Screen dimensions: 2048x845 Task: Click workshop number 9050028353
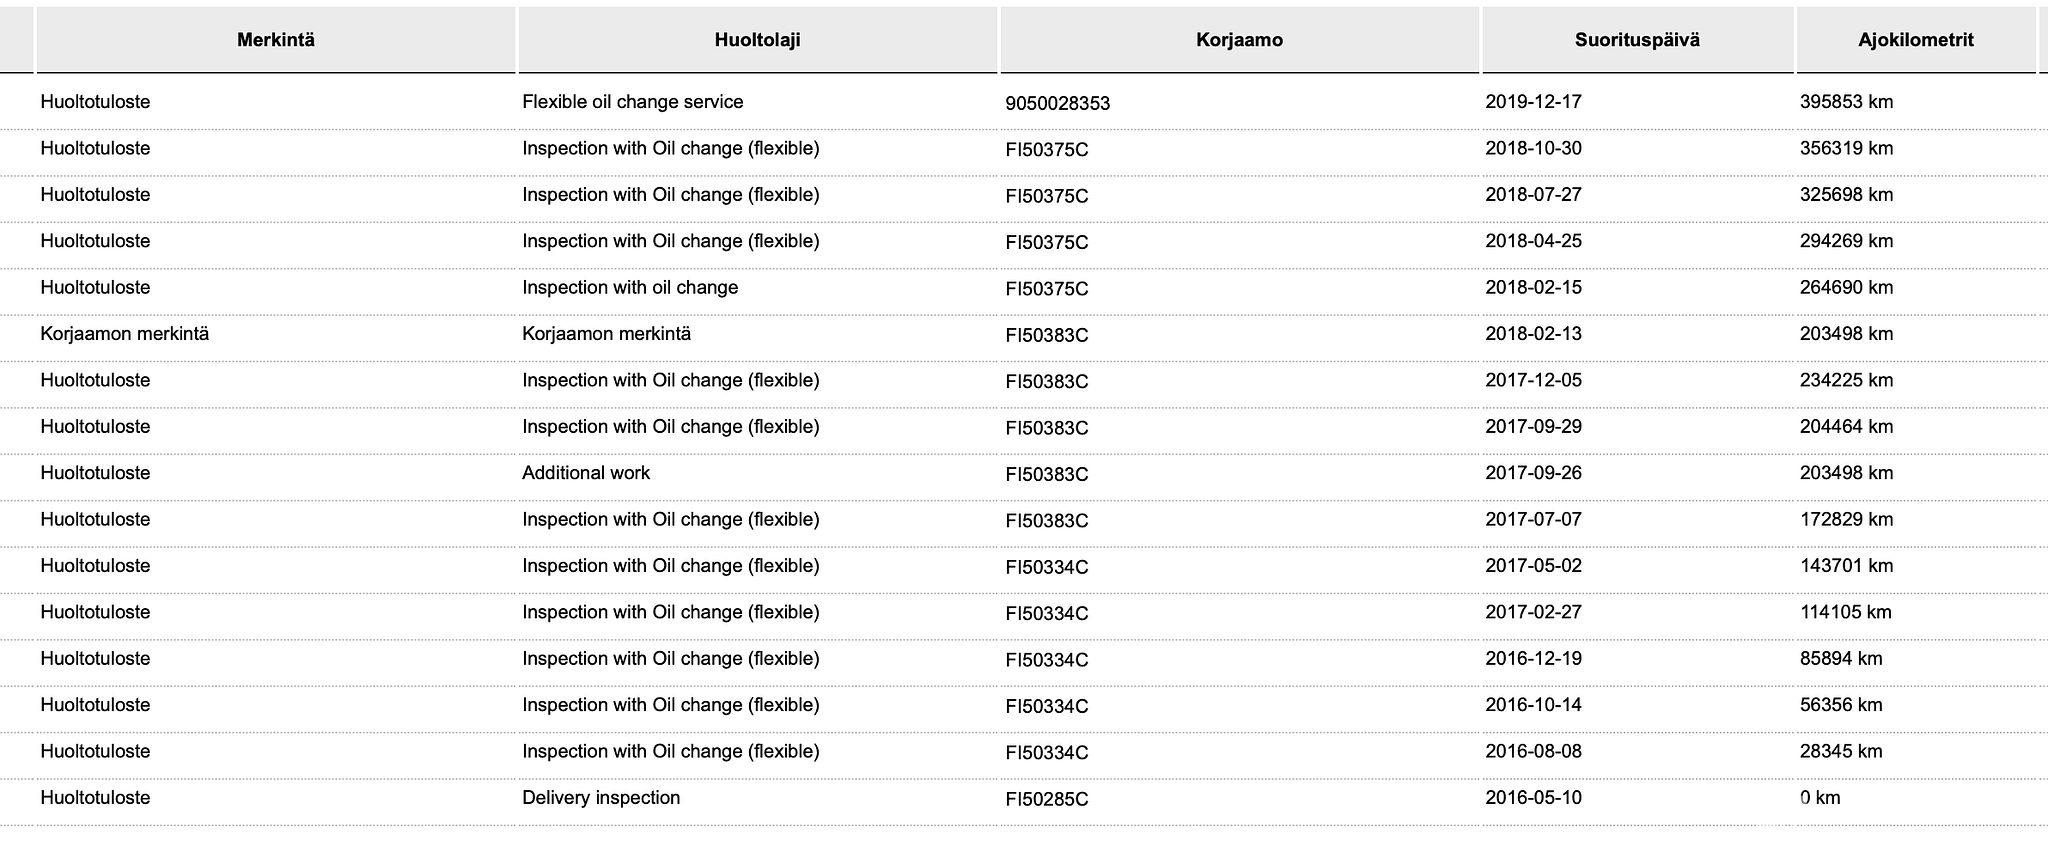tap(1057, 104)
